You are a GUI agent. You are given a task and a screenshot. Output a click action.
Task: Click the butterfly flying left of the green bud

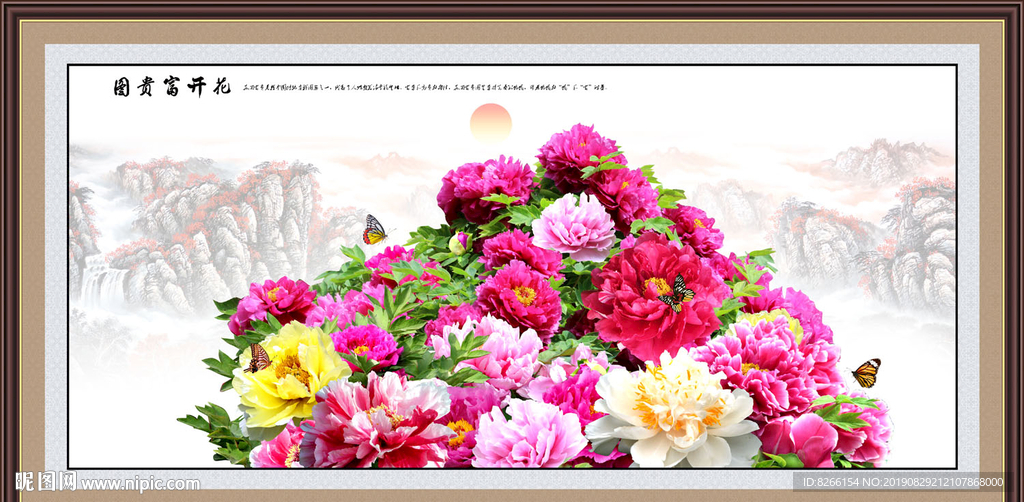click(x=376, y=230)
